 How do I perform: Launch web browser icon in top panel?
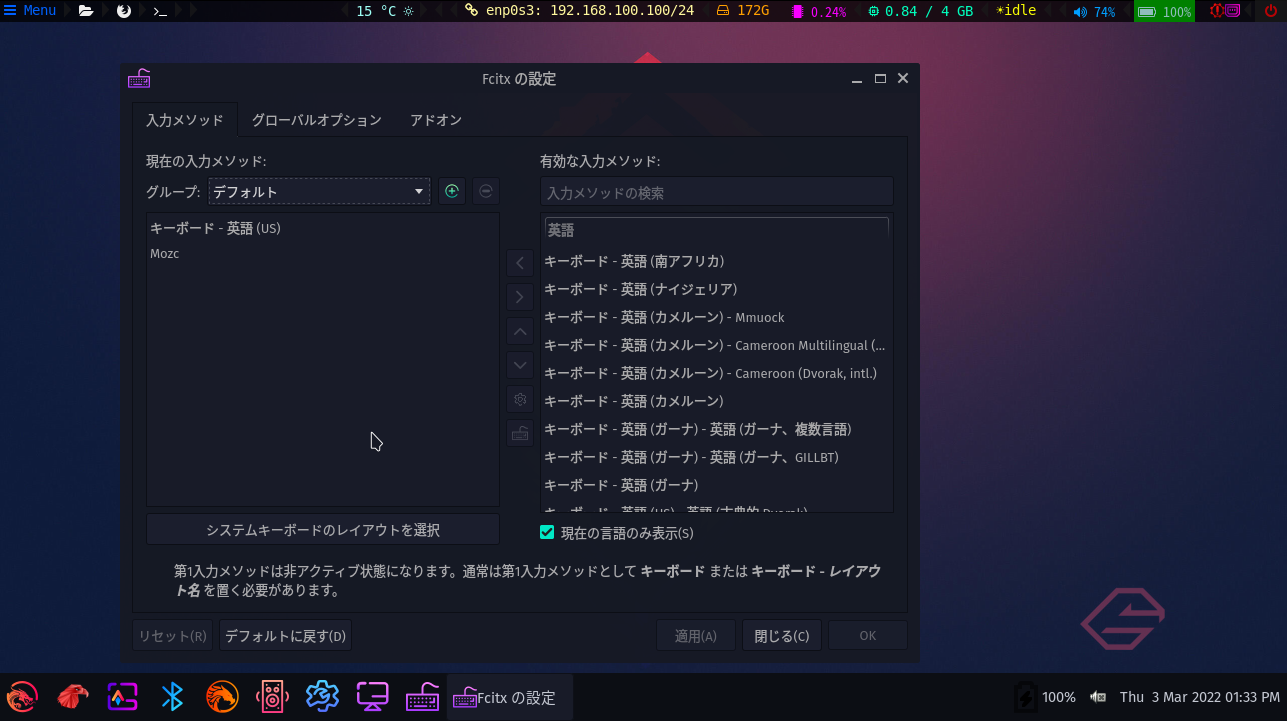click(x=124, y=11)
